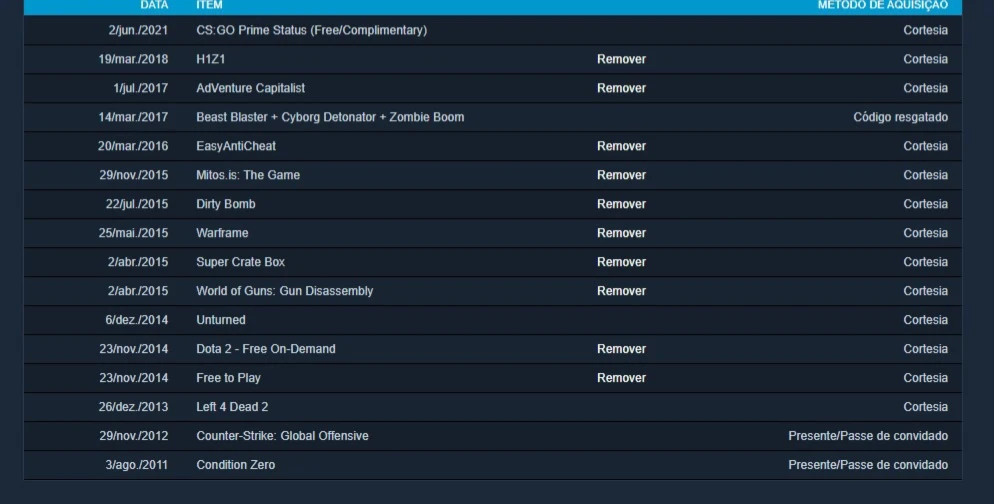Click the DATA column header
The height and width of the screenshot is (504, 994).
click(x=154, y=5)
